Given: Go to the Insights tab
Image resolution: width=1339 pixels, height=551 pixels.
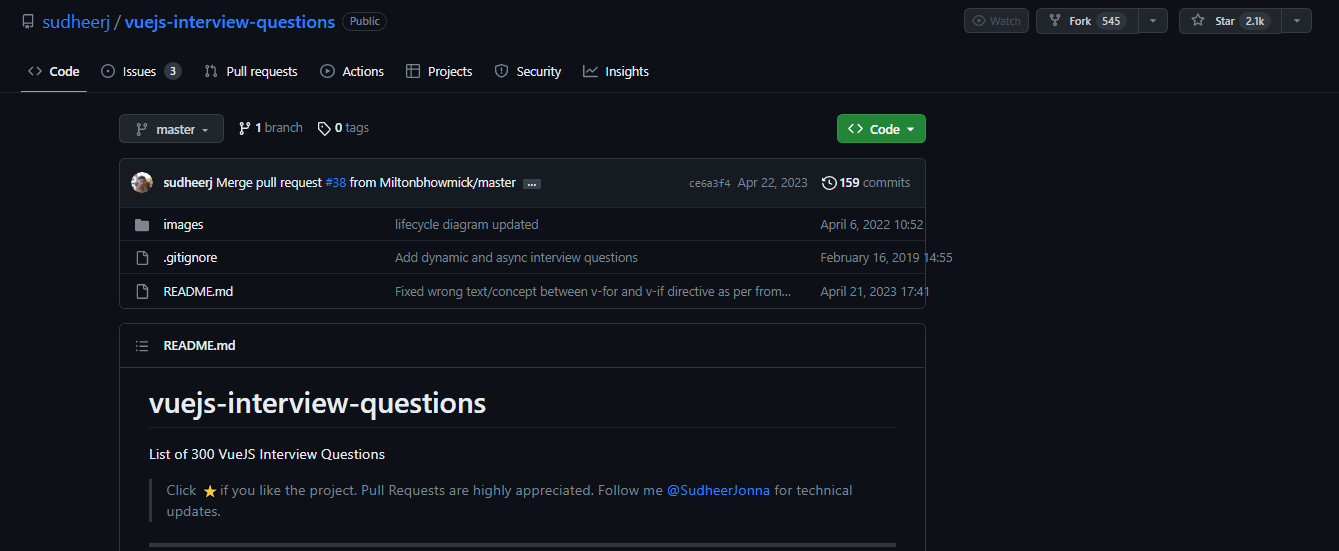Looking at the screenshot, I should 616,71.
